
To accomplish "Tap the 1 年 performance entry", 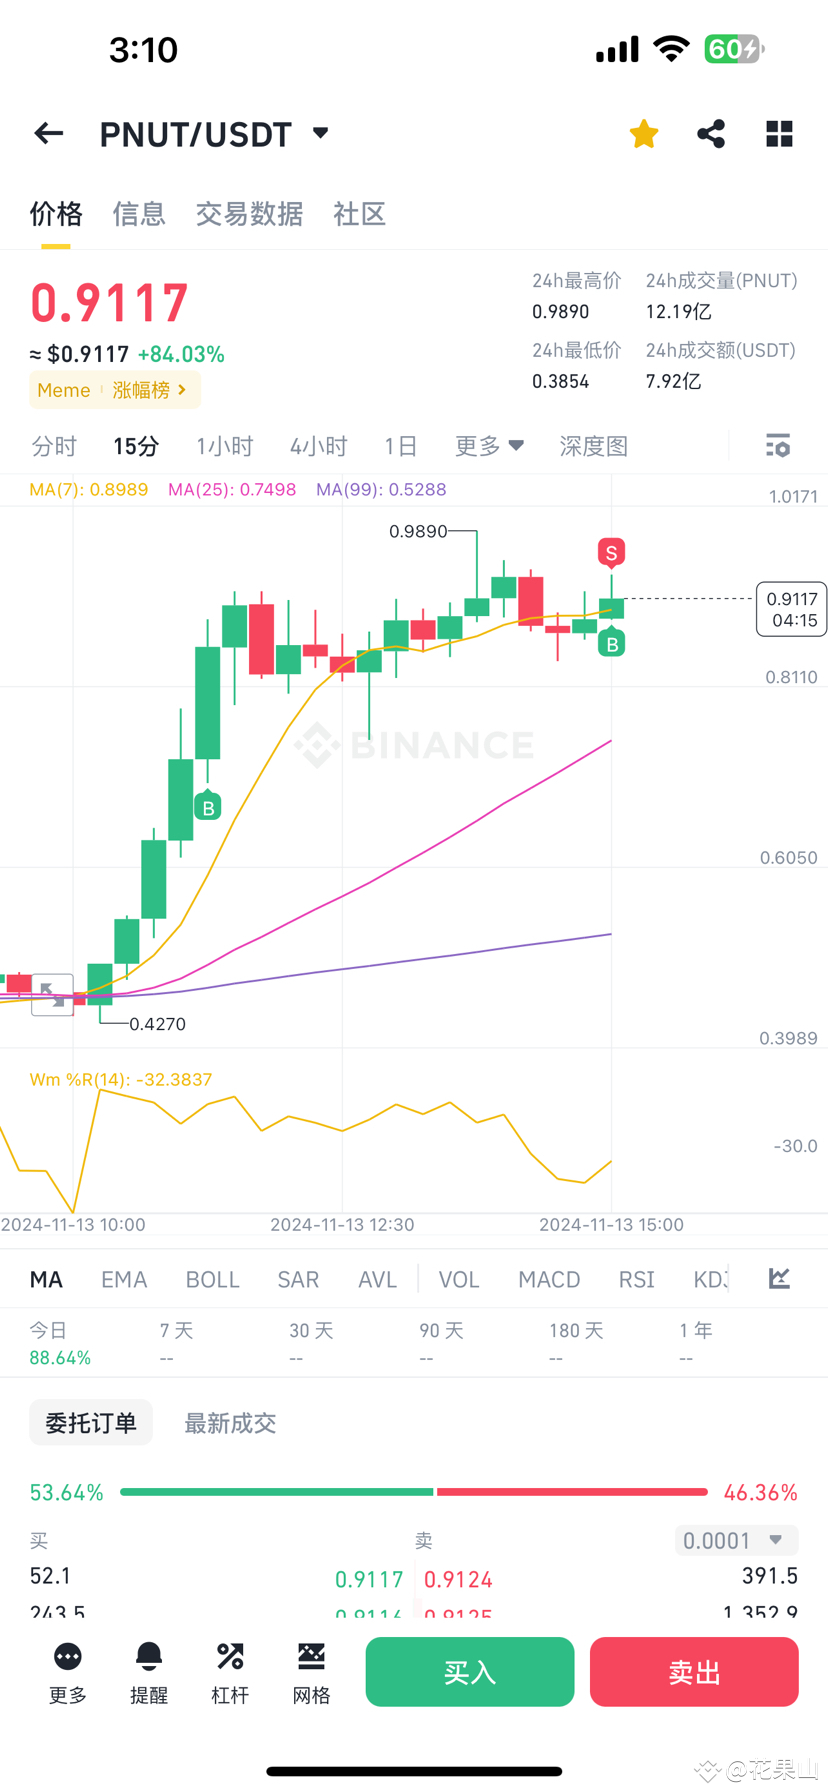I will click(x=696, y=1344).
